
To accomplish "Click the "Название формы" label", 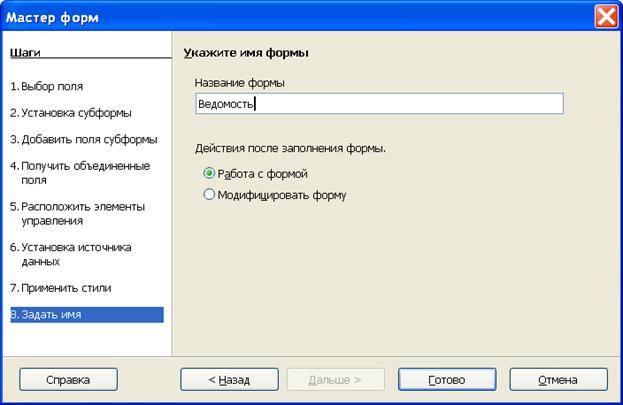I will (240, 83).
